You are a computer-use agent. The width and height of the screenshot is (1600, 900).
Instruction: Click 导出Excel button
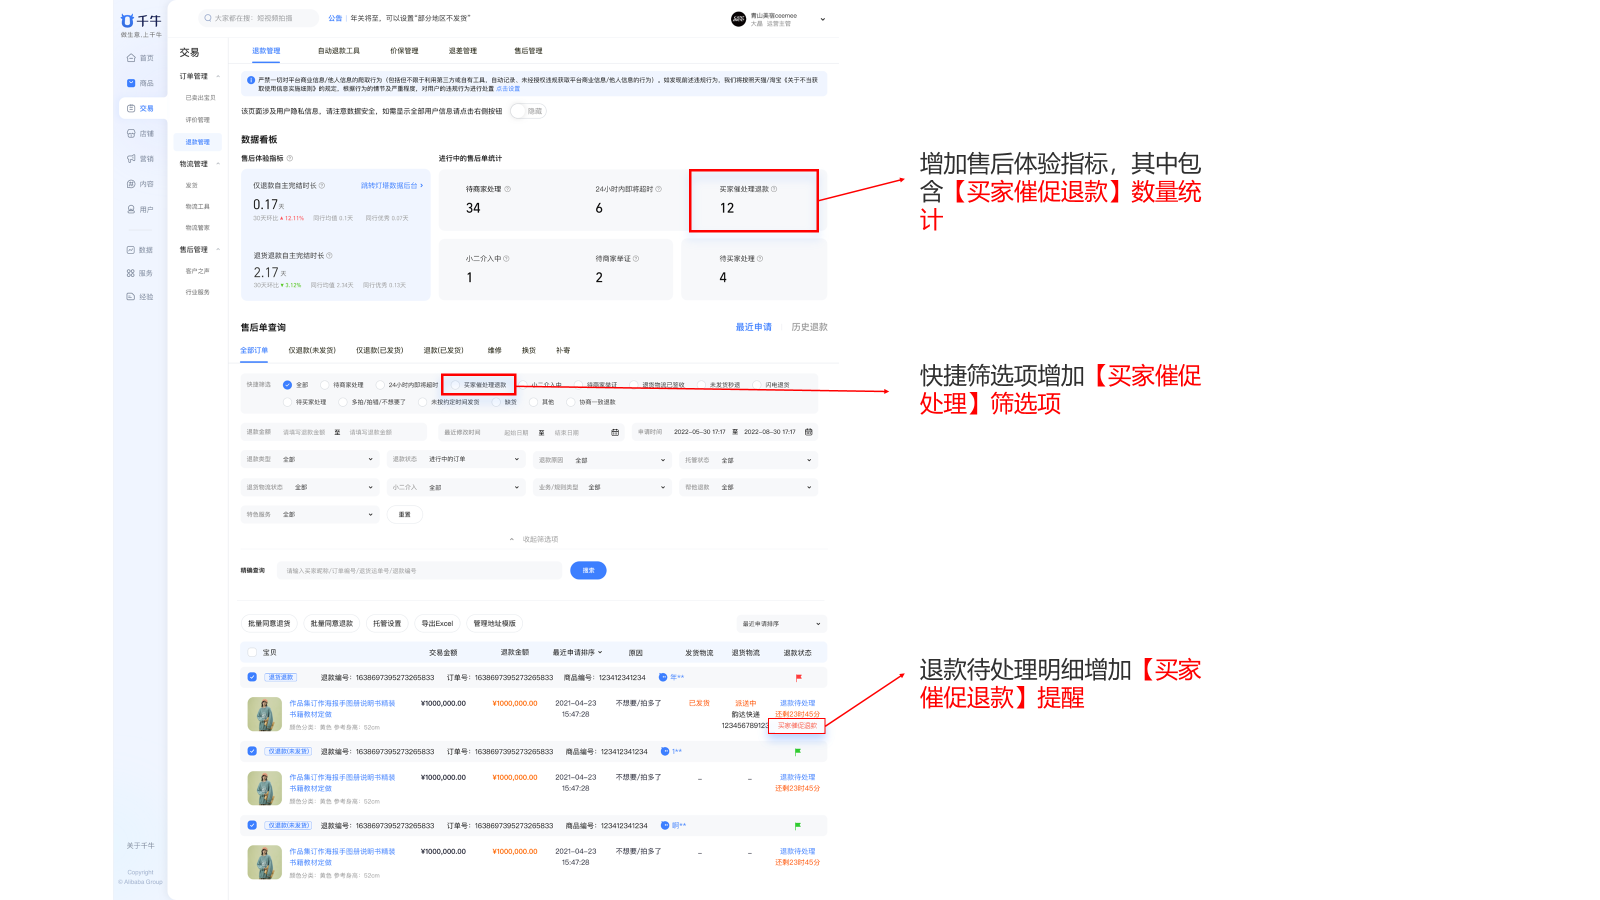(x=437, y=624)
